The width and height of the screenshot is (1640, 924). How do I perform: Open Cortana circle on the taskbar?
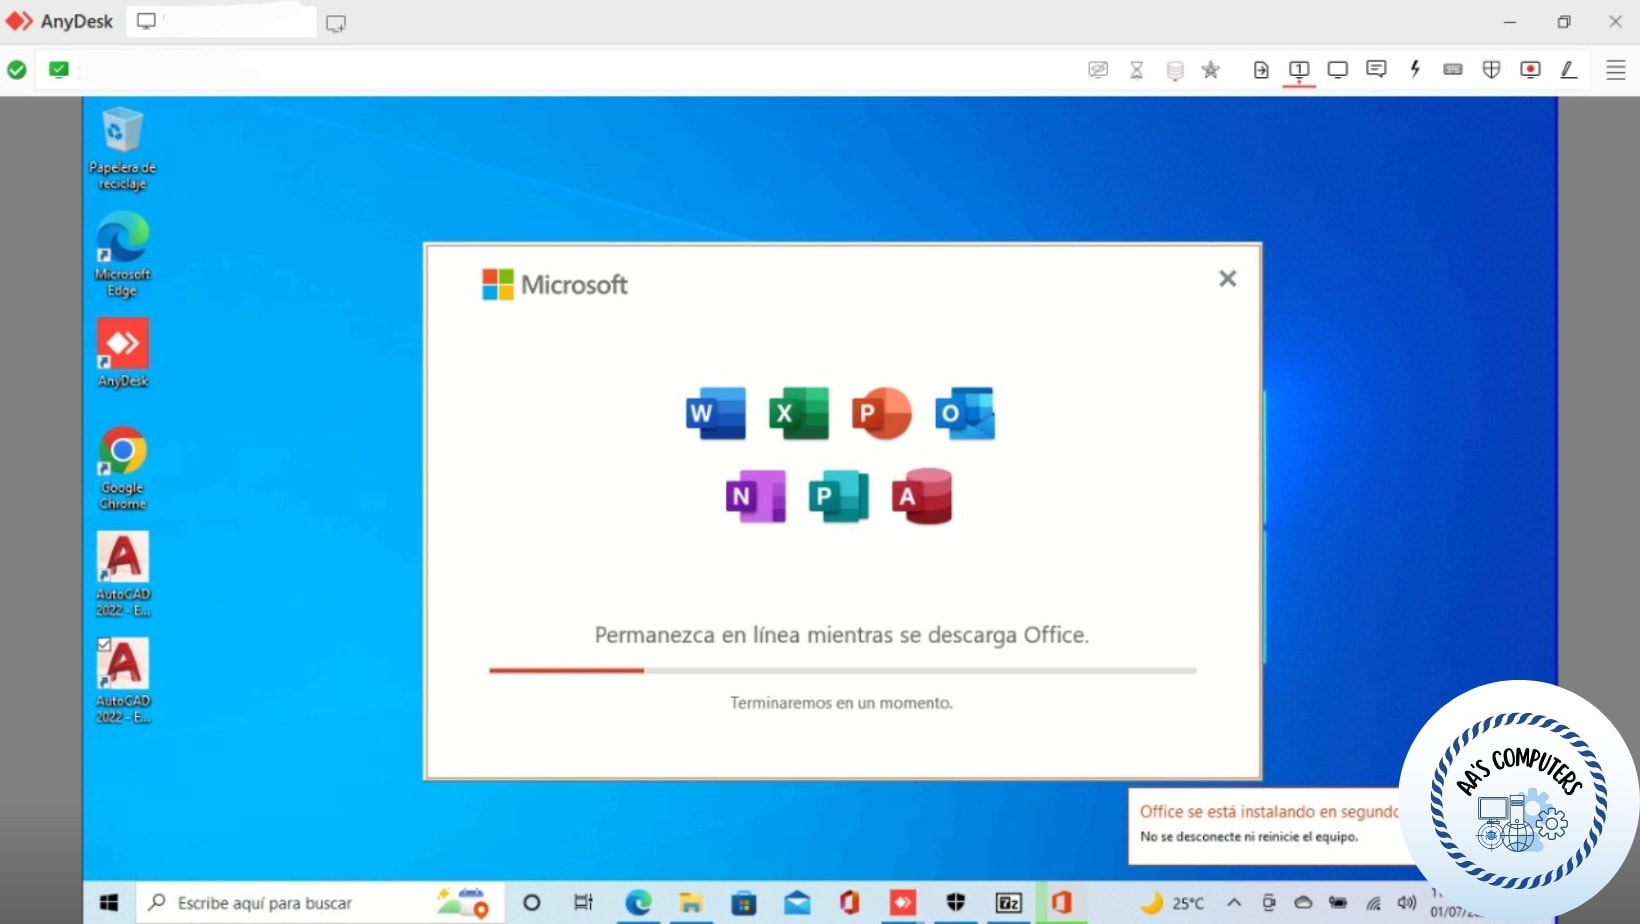[x=531, y=903]
